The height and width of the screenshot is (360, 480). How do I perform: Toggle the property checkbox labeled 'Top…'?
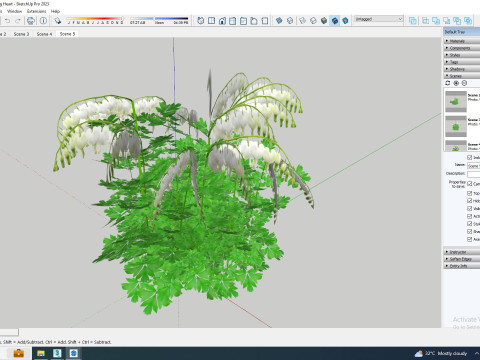[470, 193]
